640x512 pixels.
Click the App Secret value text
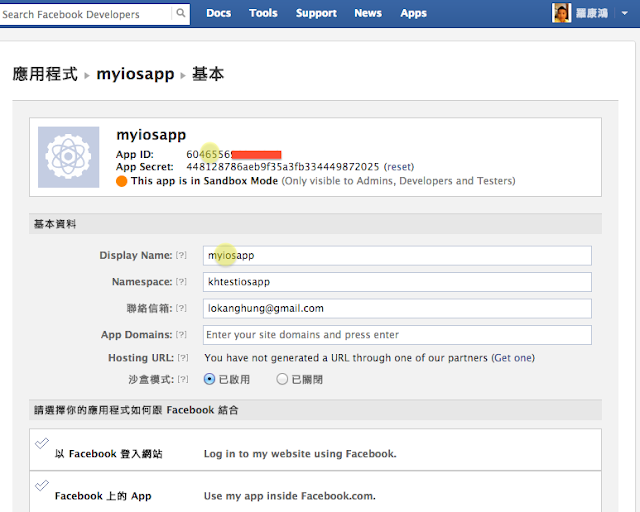point(283,167)
